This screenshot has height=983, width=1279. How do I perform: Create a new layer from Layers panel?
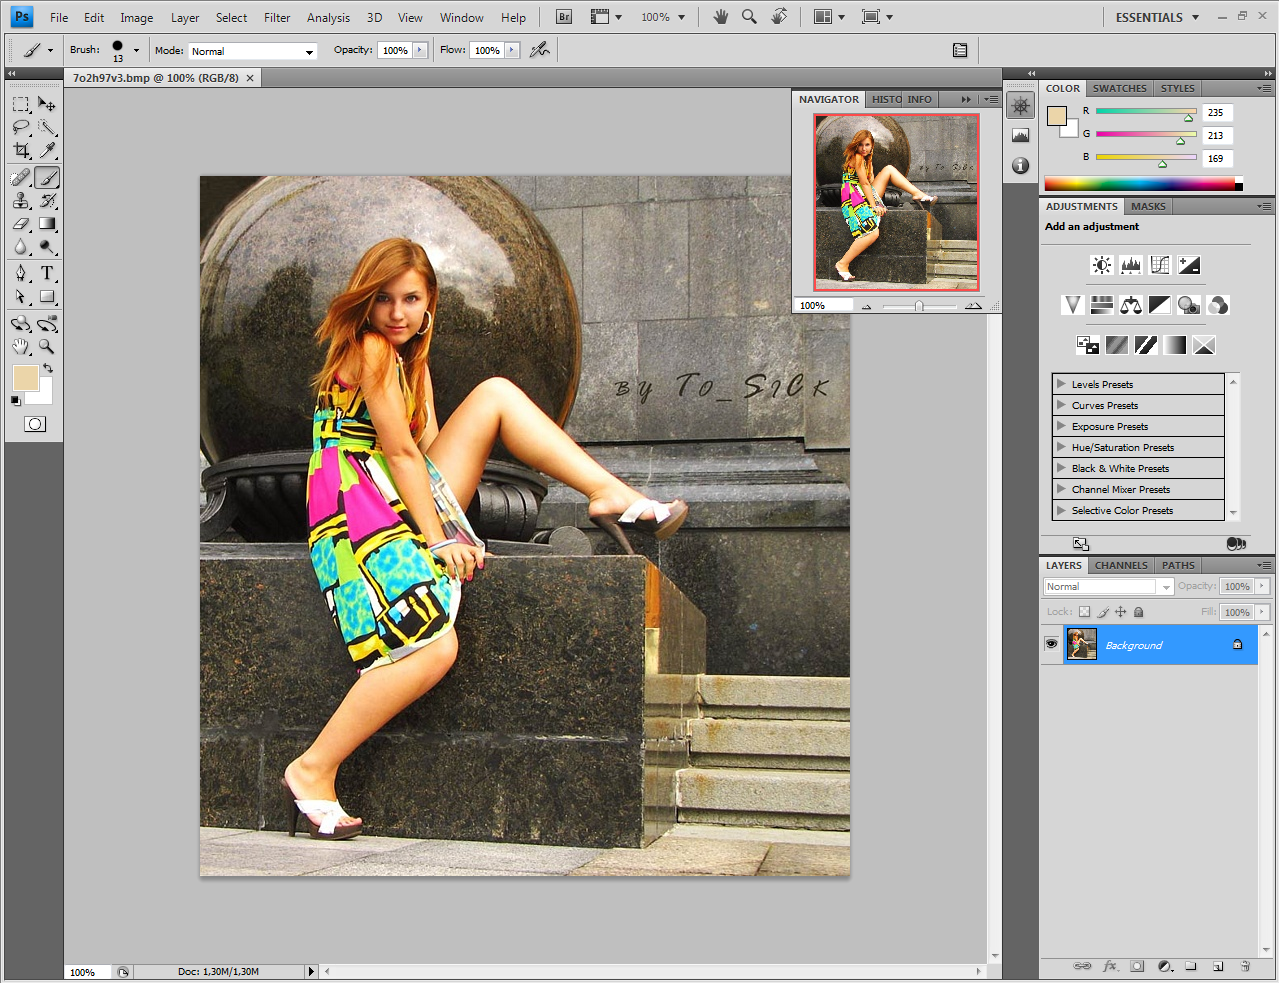tap(1218, 966)
